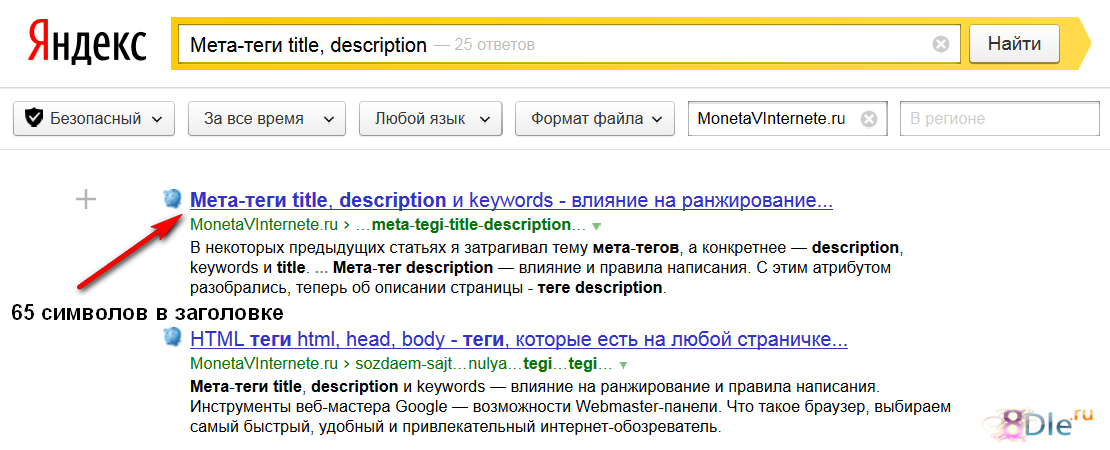
Task: Open the HTML теги html, head, body result
Action: [519, 340]
